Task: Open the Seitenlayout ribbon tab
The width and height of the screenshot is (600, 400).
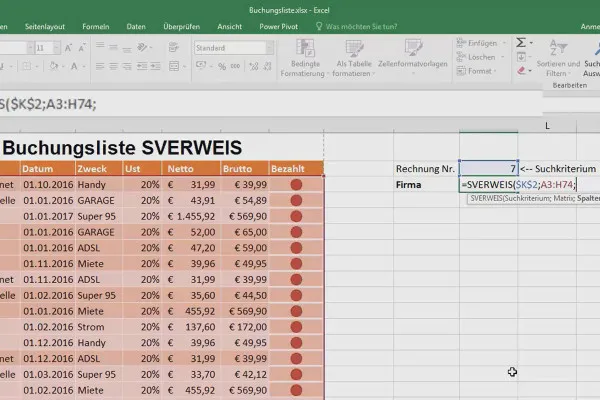Action: coord(45,26)
